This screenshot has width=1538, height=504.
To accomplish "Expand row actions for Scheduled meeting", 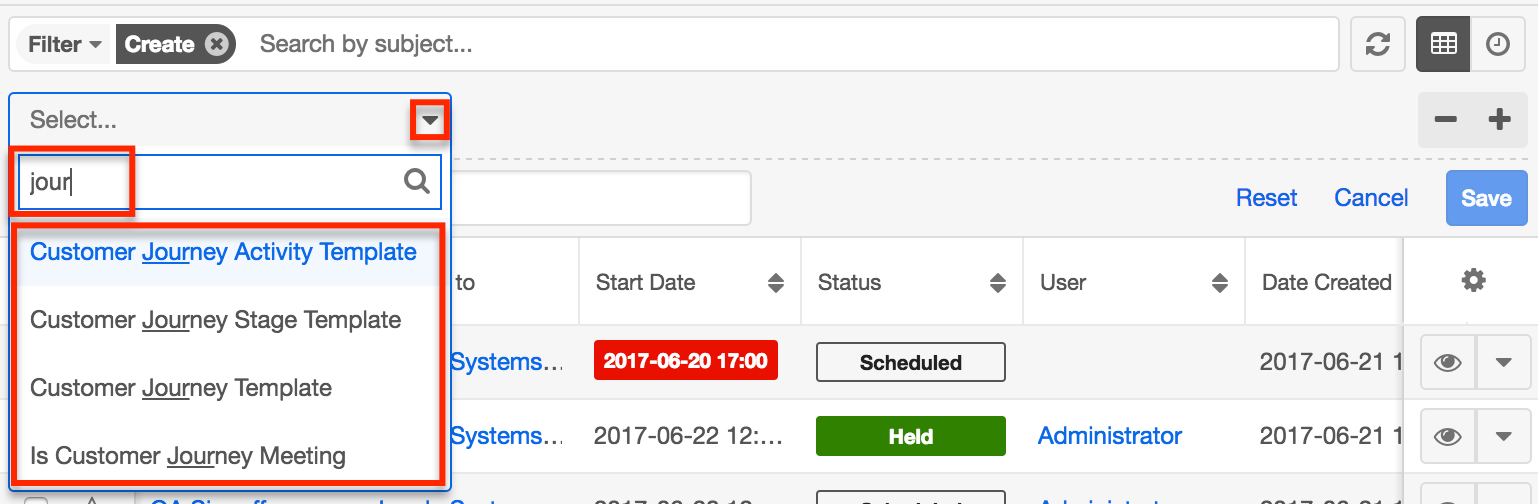I will point(1503,362).
